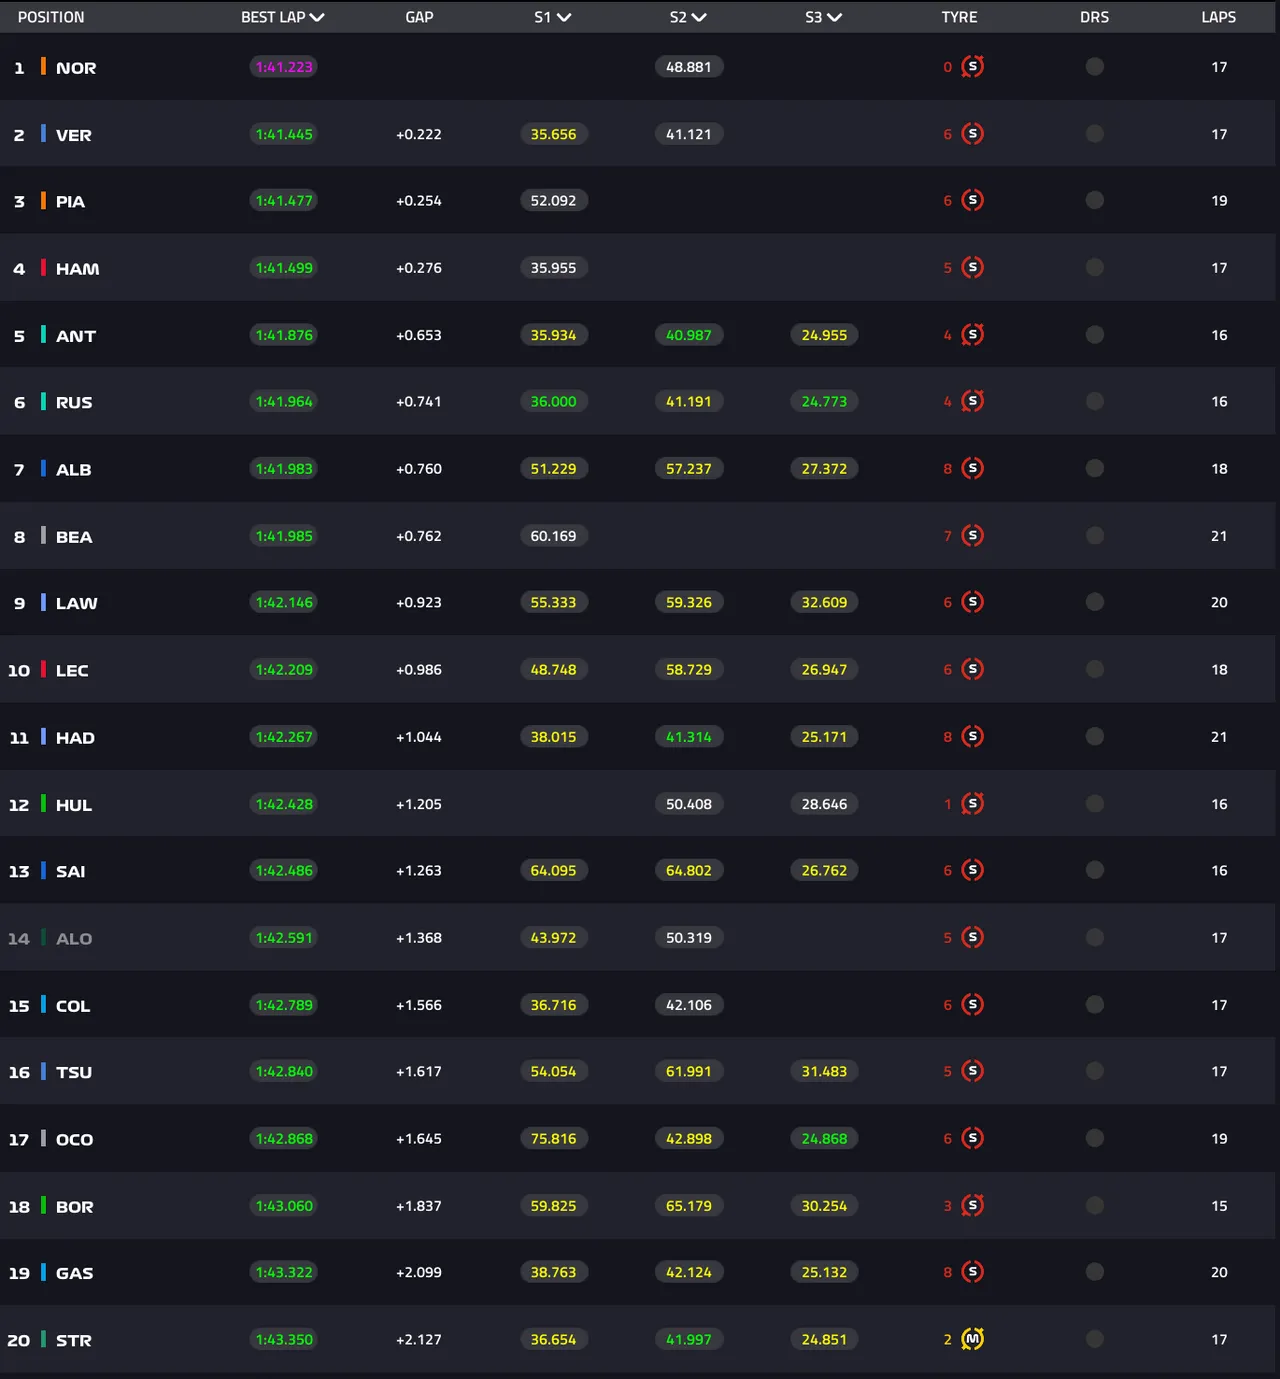
Task: Click BOR's soft tyre icon
Action: coord(972,1205)
